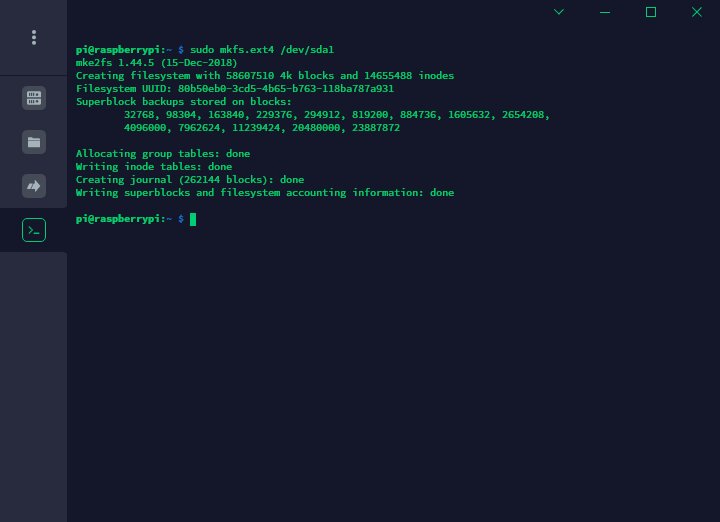Screen dimensions: 720x522
Task: Minimize the terminal window
Action: [x=605, y=12]
